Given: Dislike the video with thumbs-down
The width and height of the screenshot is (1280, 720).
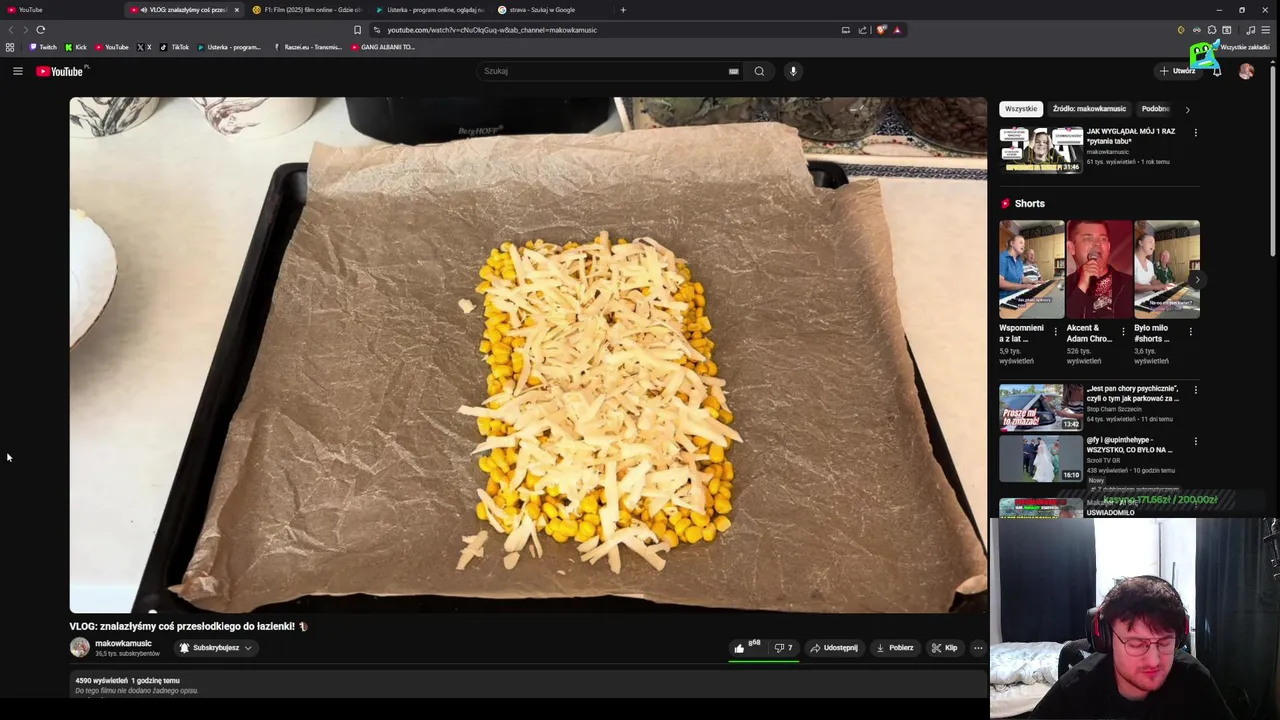Looking at the screenshot, I should click(783, 648).
